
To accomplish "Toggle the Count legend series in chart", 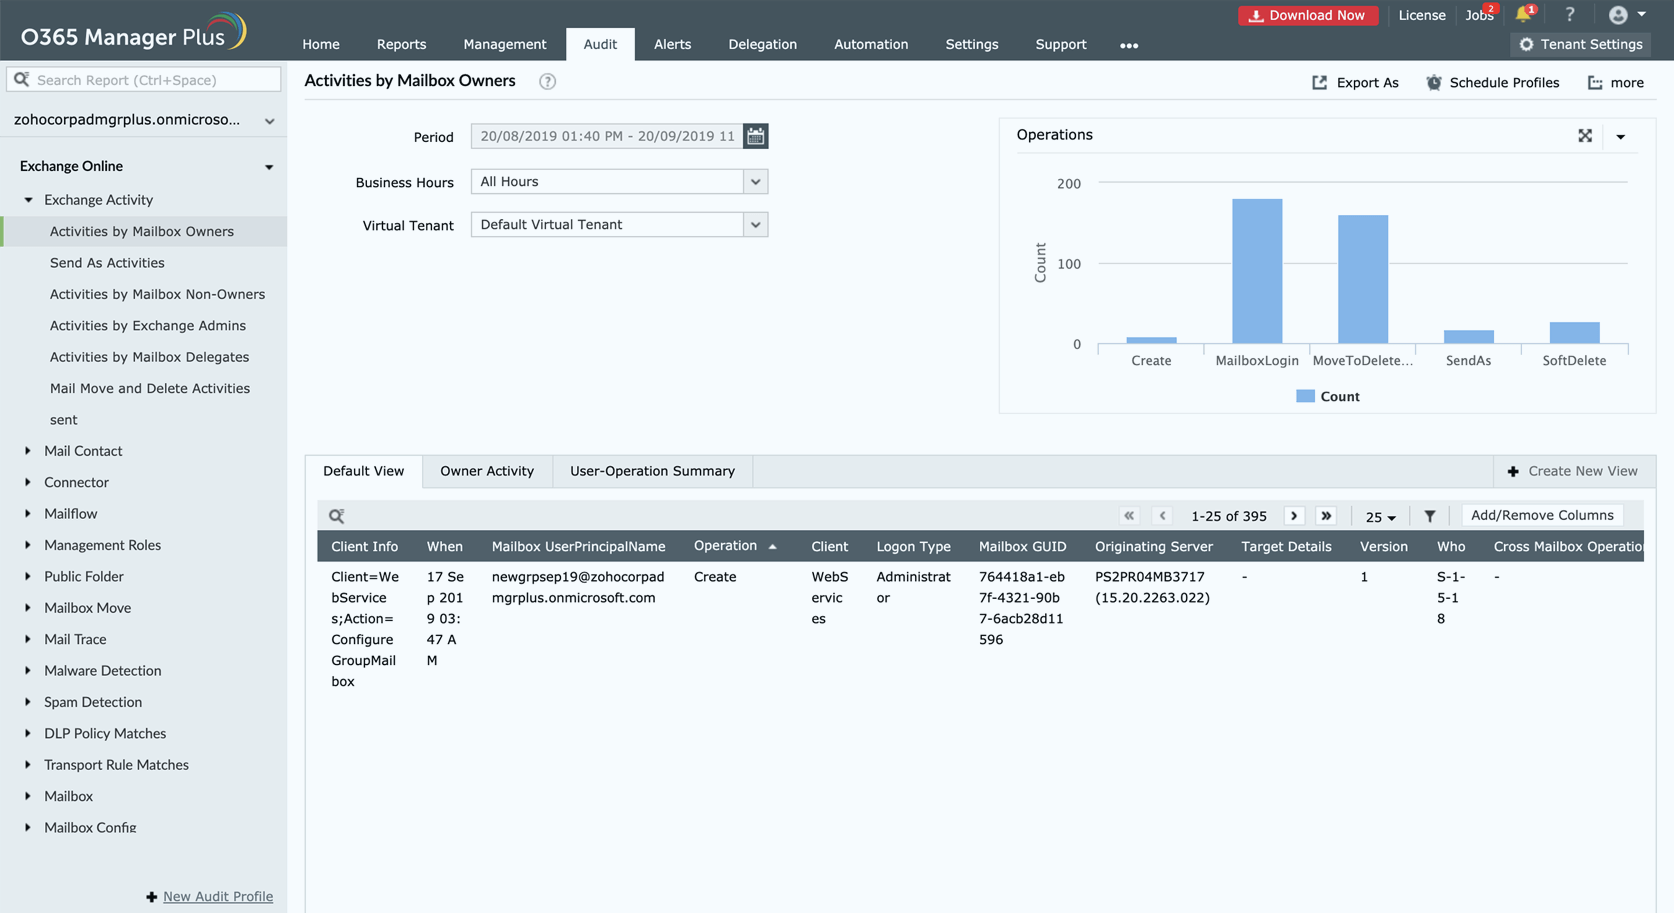I will click(1328, 397).
